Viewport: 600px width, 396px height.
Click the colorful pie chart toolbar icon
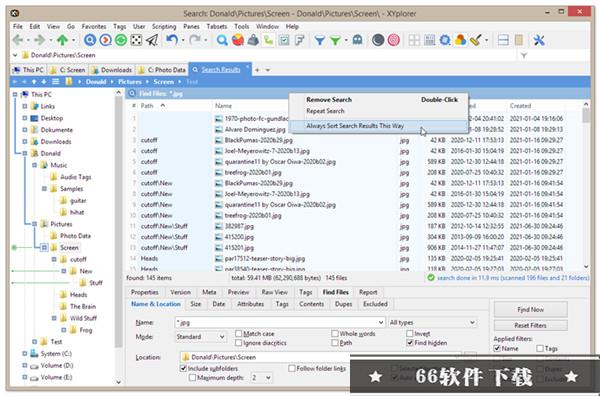[238, 40]
